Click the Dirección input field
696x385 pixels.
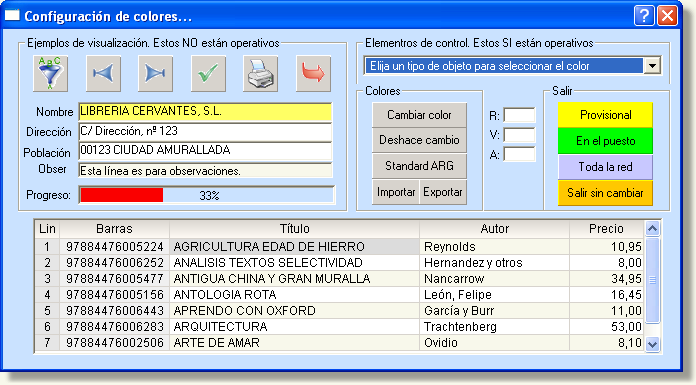pos(205,131)
